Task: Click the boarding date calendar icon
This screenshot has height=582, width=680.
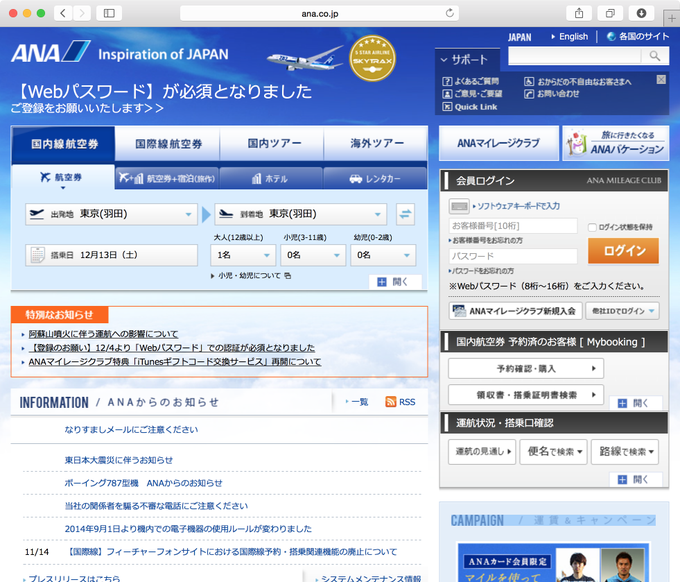Action: 37,255
